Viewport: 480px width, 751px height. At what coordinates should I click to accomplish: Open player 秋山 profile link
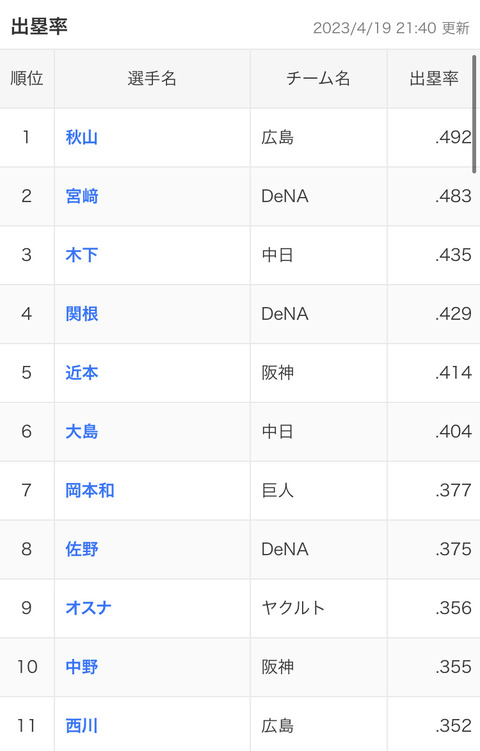coord(81,137)
